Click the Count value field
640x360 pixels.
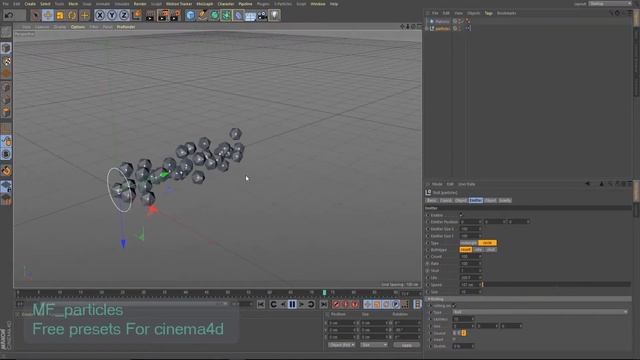coord(471,257)
